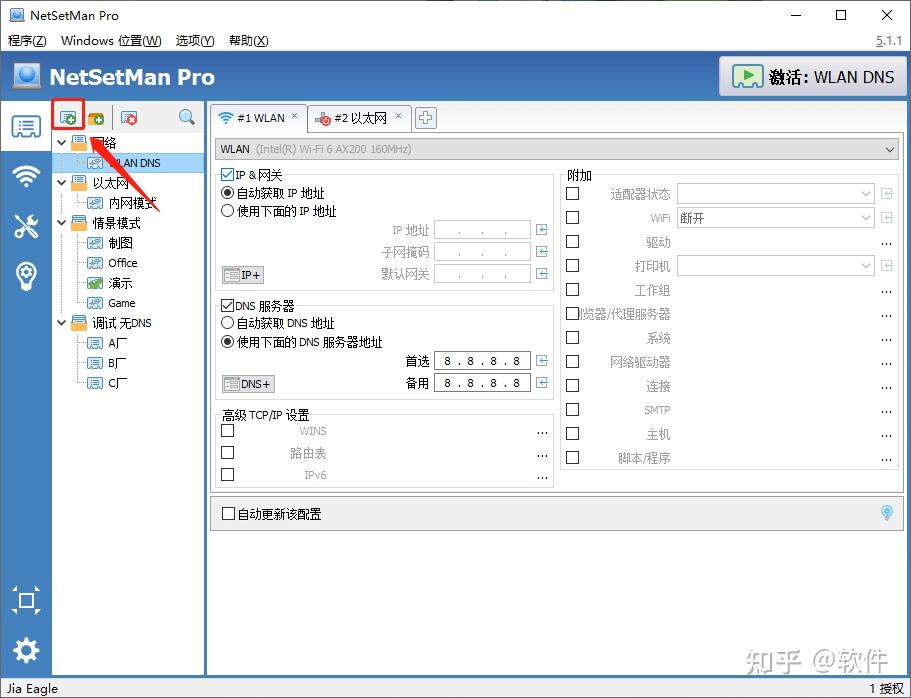
Task: Select the WiFi management sidebar icon
Action: pos(25,175)
